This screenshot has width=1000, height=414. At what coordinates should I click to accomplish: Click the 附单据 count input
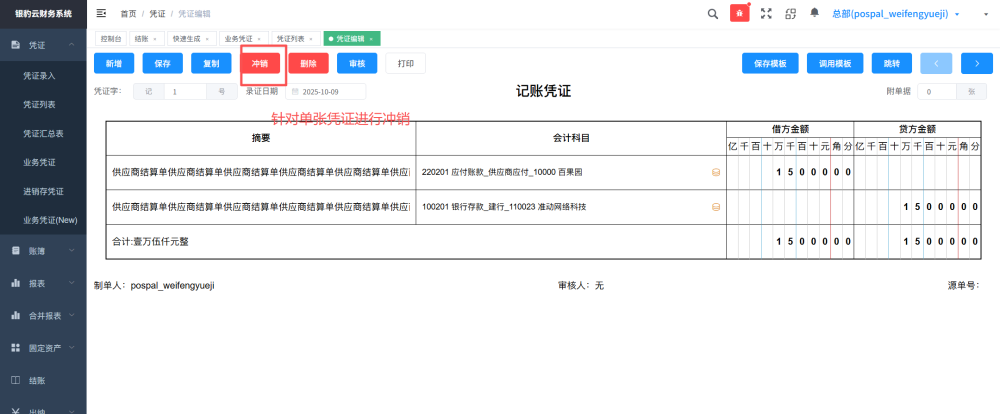[937, 92]
